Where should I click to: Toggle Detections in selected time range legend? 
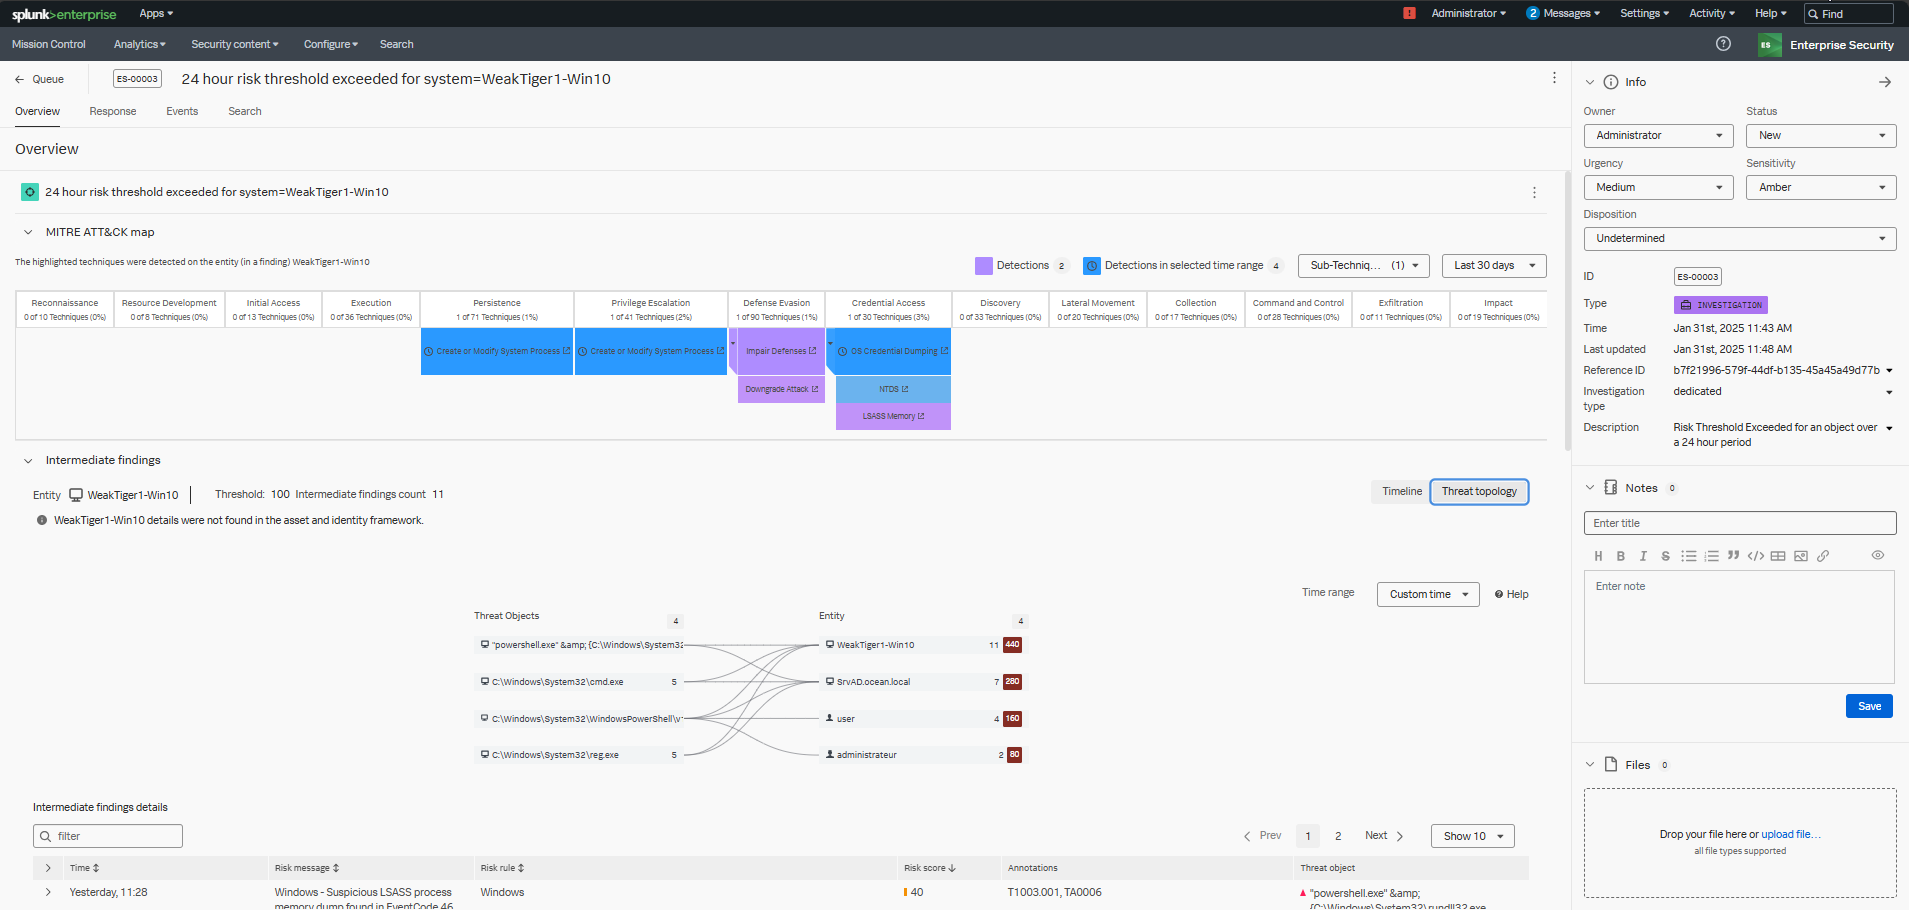(x=1183, y=266)
